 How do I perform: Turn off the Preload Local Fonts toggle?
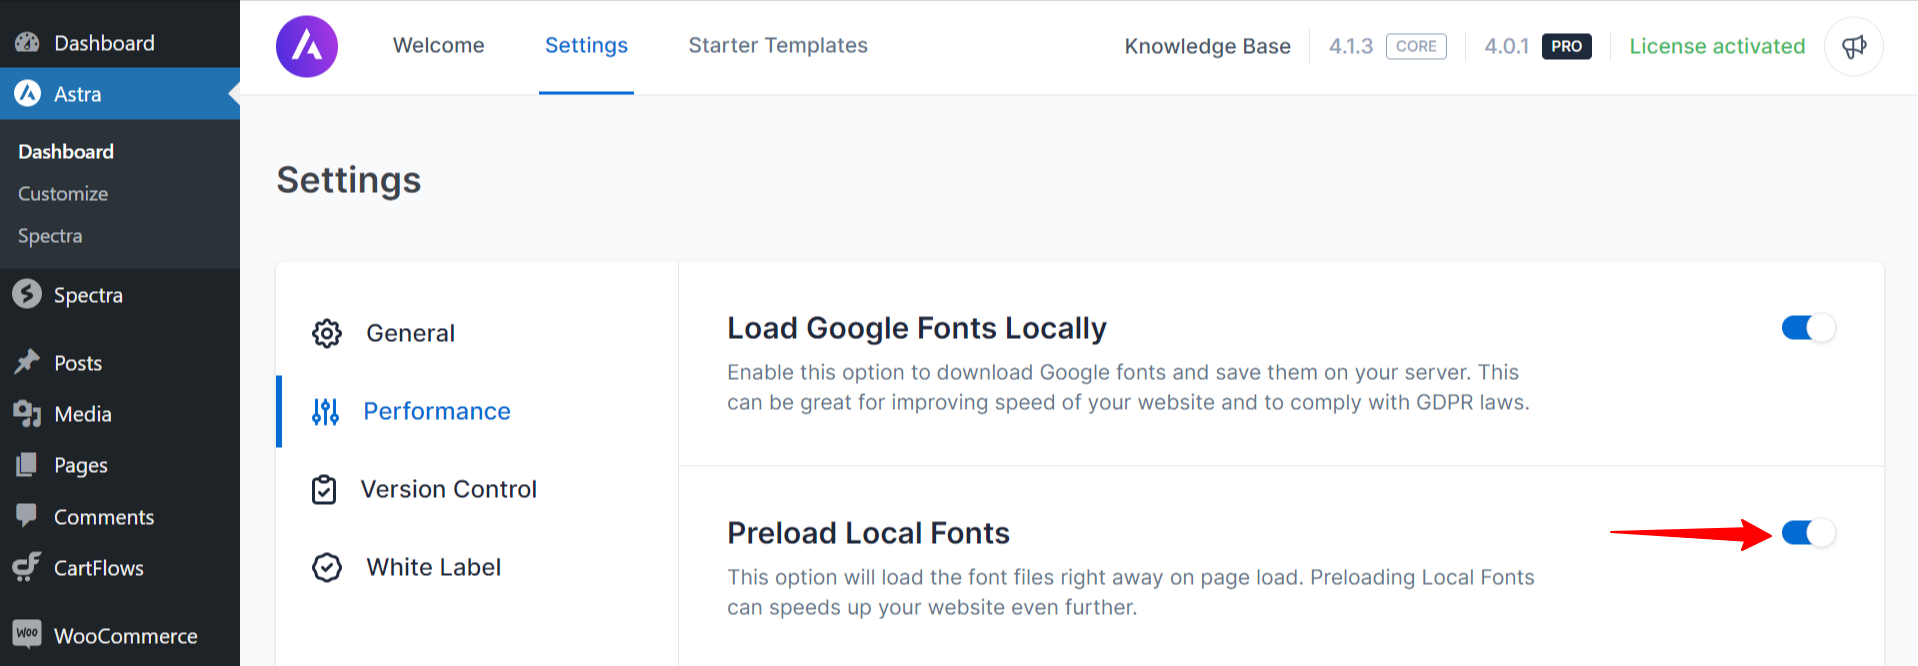[1808, 533]
